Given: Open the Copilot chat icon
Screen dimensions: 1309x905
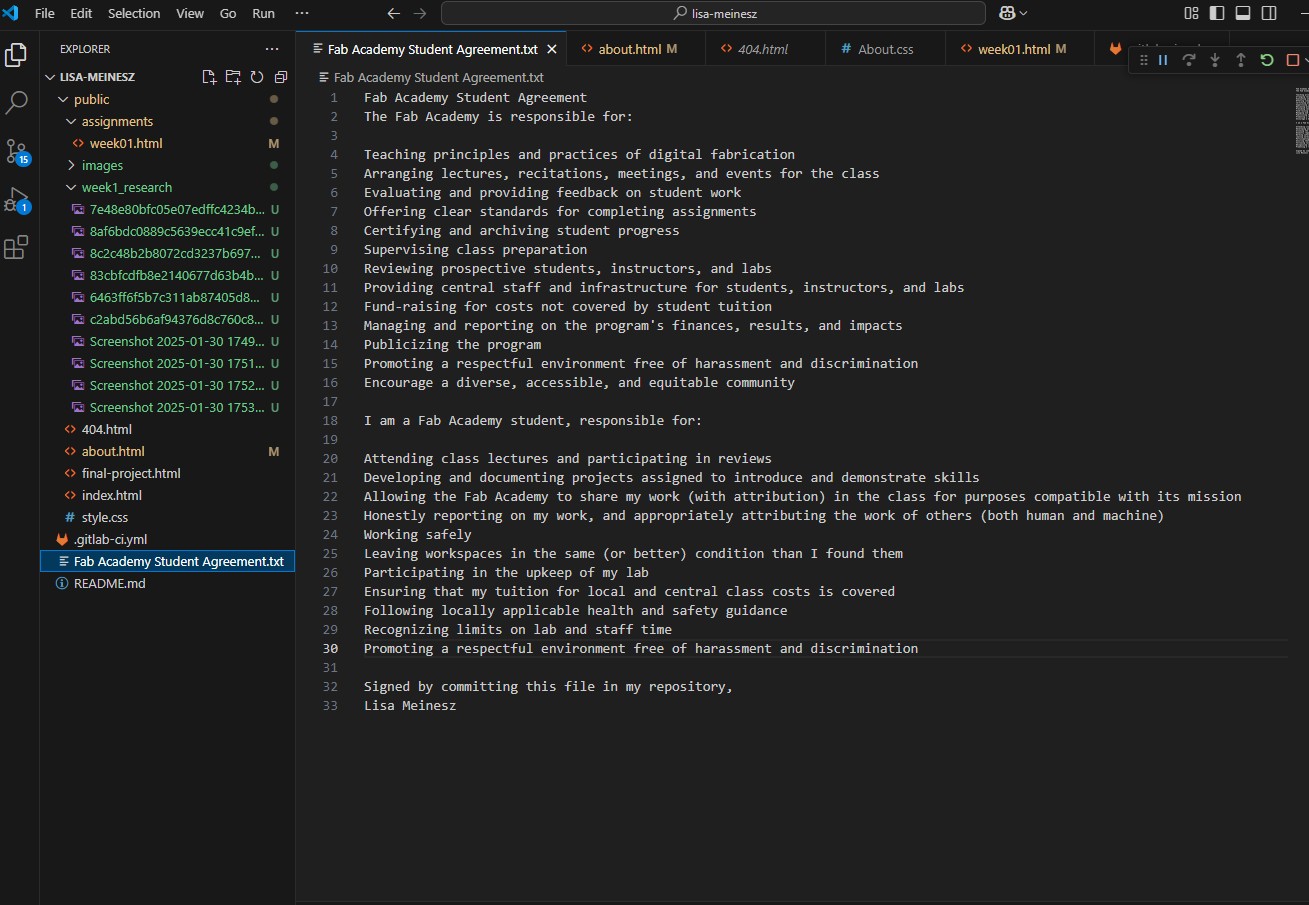Looking at the screenshot, I should coord(1005,14).
